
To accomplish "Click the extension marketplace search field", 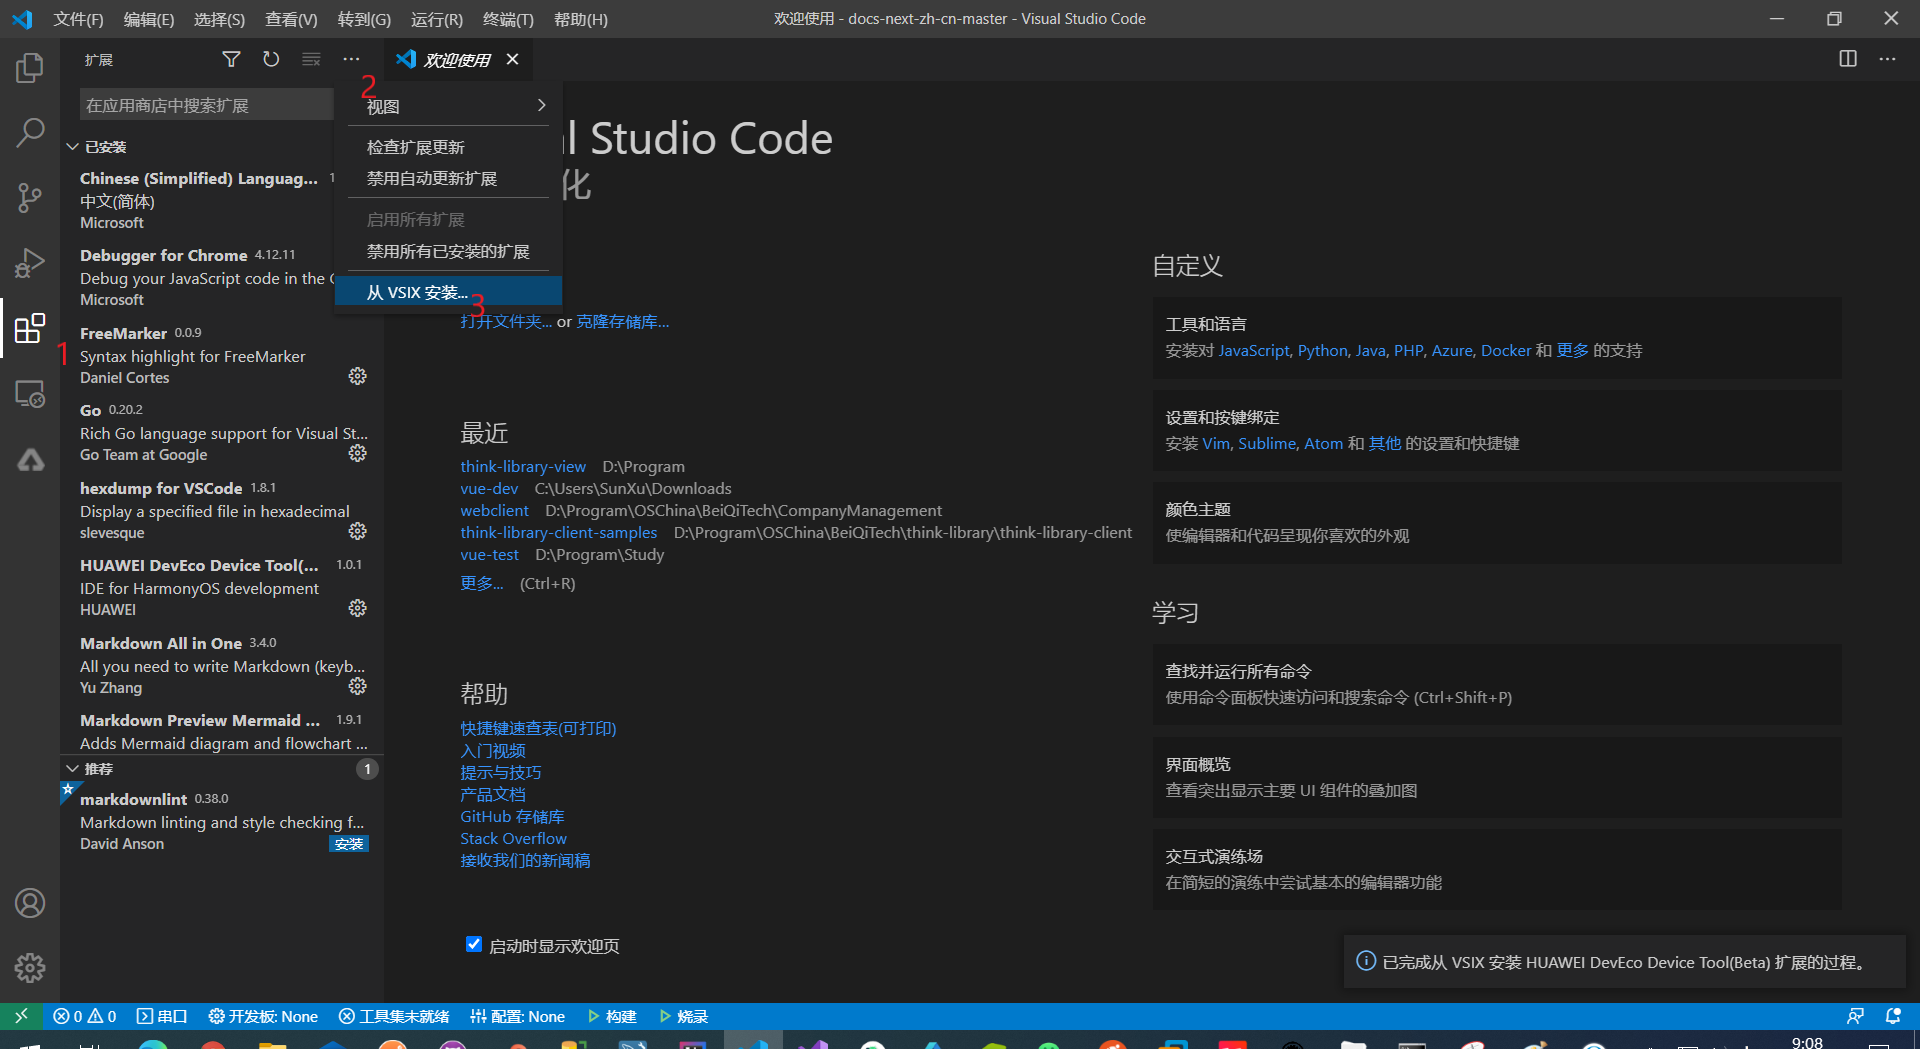I will click(x=206, y=105).
